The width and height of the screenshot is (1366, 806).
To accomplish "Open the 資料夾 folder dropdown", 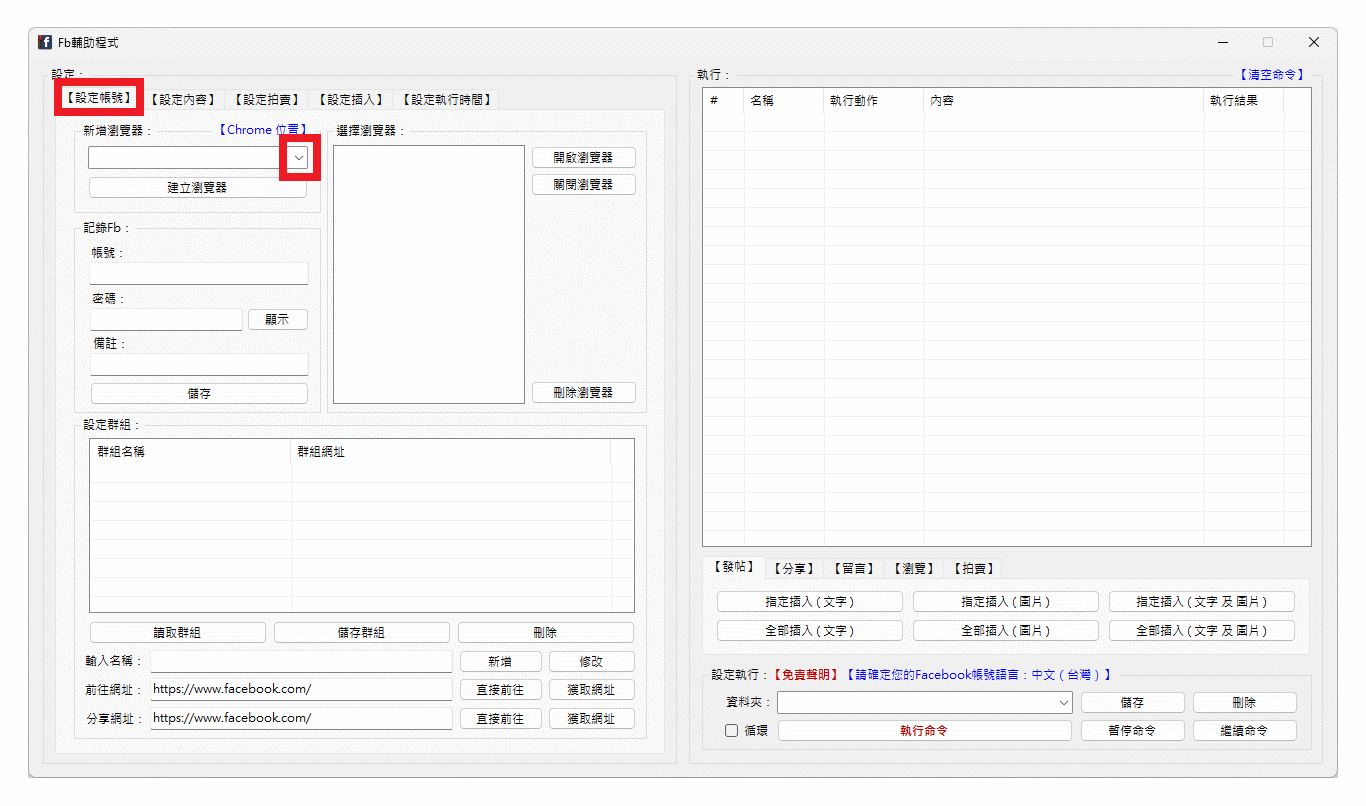I will [1063, 703].
